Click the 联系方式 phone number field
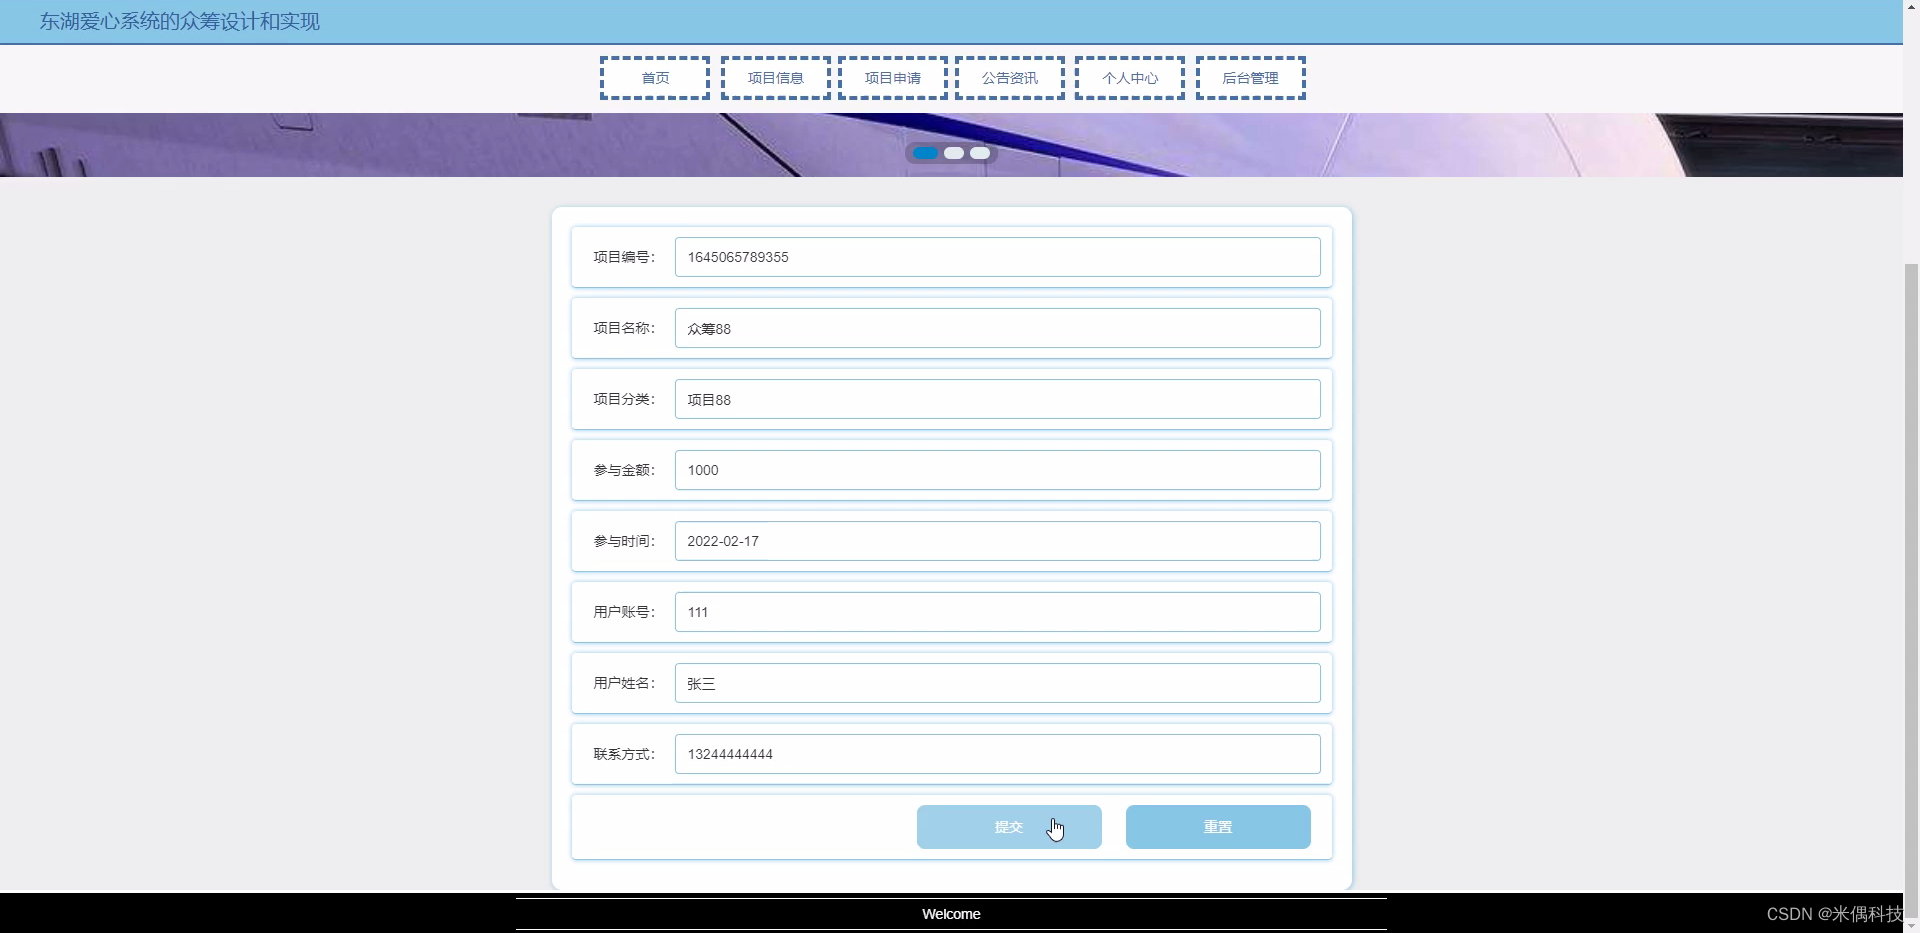The height and width of the screenshot is (933, 1920). [997, 754]
